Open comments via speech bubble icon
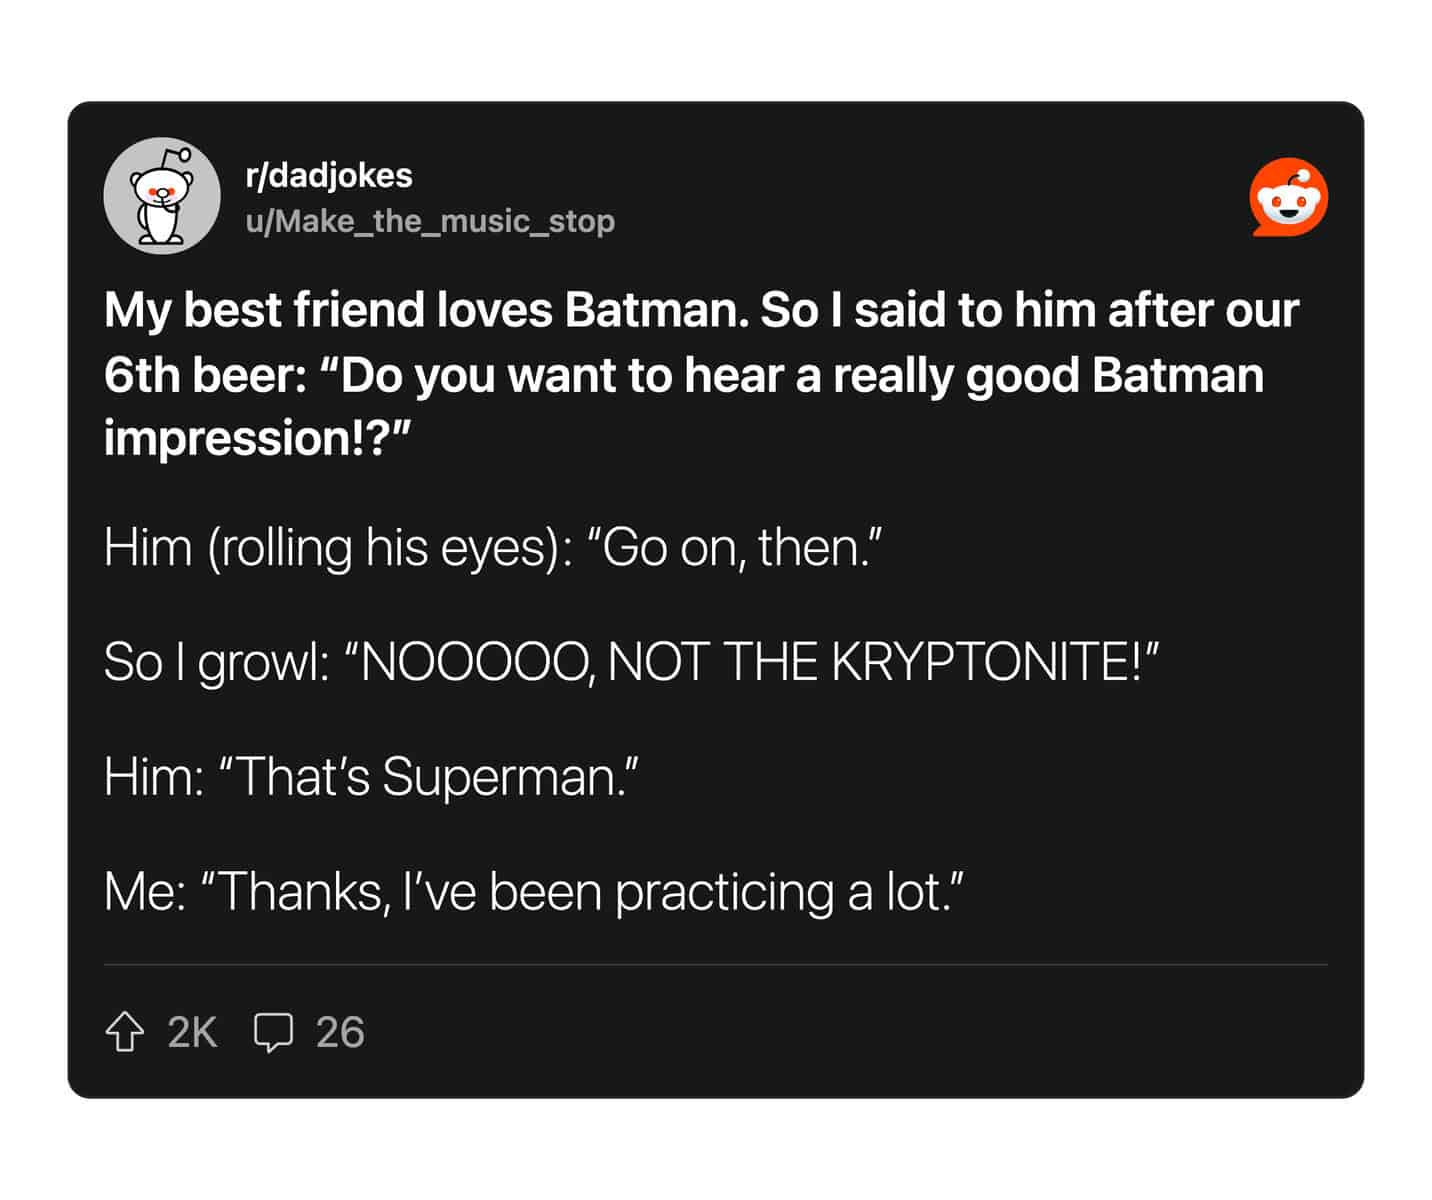The height and width of the screenshot is (1200, 1432). [x=273, y=1033]
